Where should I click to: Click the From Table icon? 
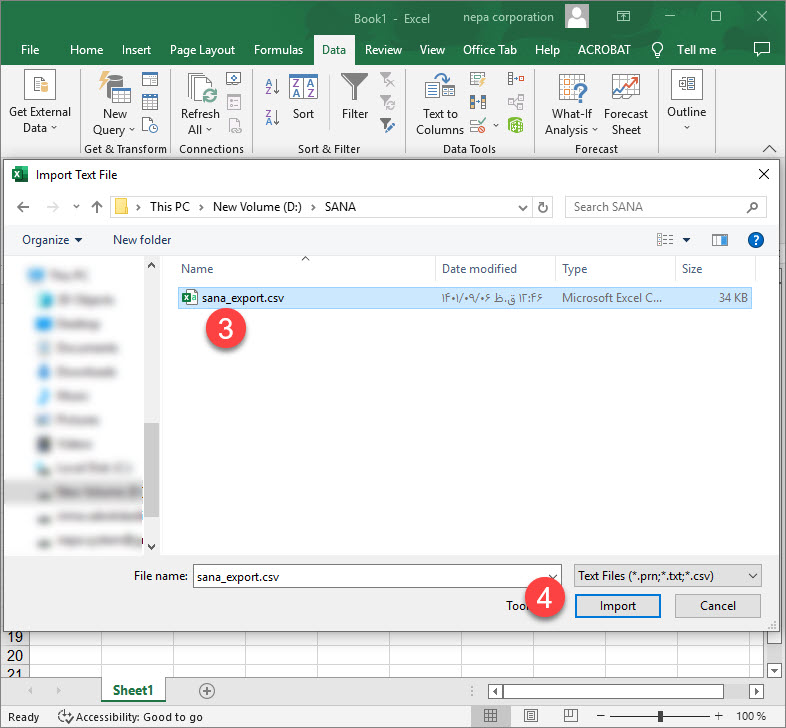pyautogui.click(x=150, y=102)
